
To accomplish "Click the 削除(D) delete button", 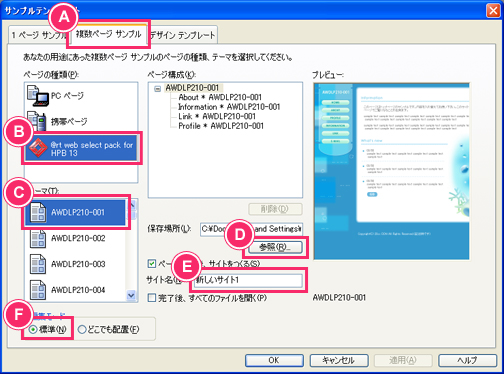I will coord(275,209).
